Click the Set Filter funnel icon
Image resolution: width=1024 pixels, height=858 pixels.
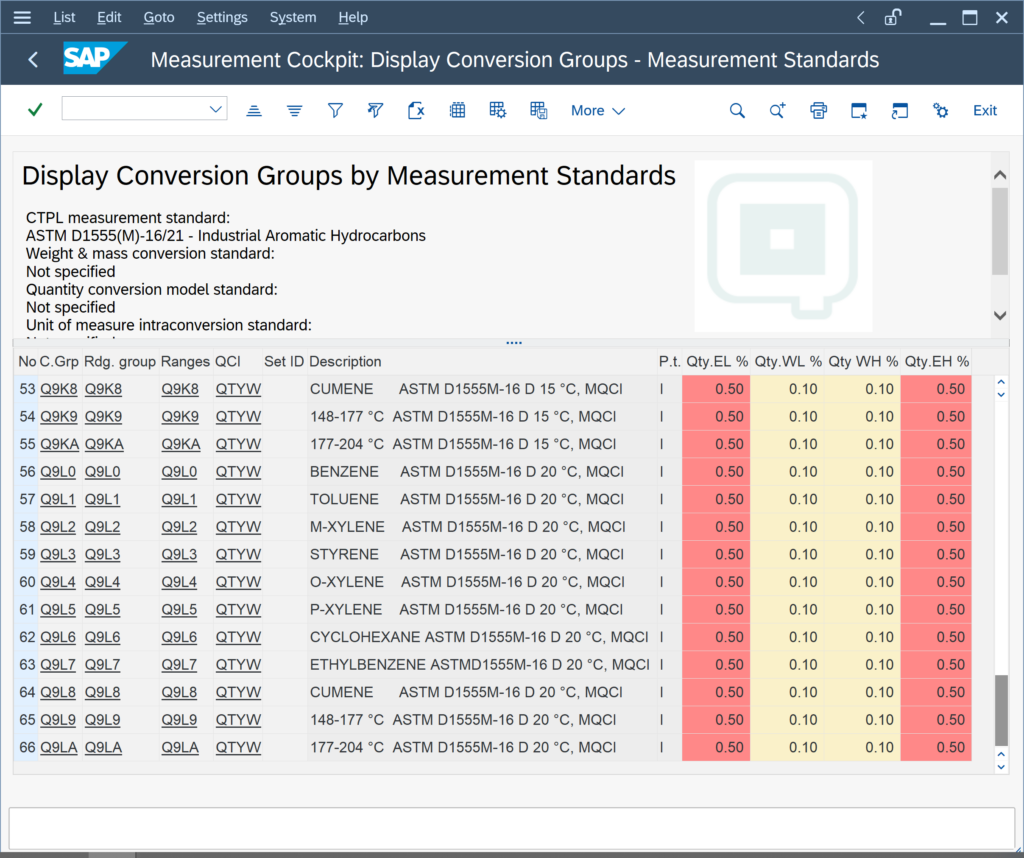[335, 111]
